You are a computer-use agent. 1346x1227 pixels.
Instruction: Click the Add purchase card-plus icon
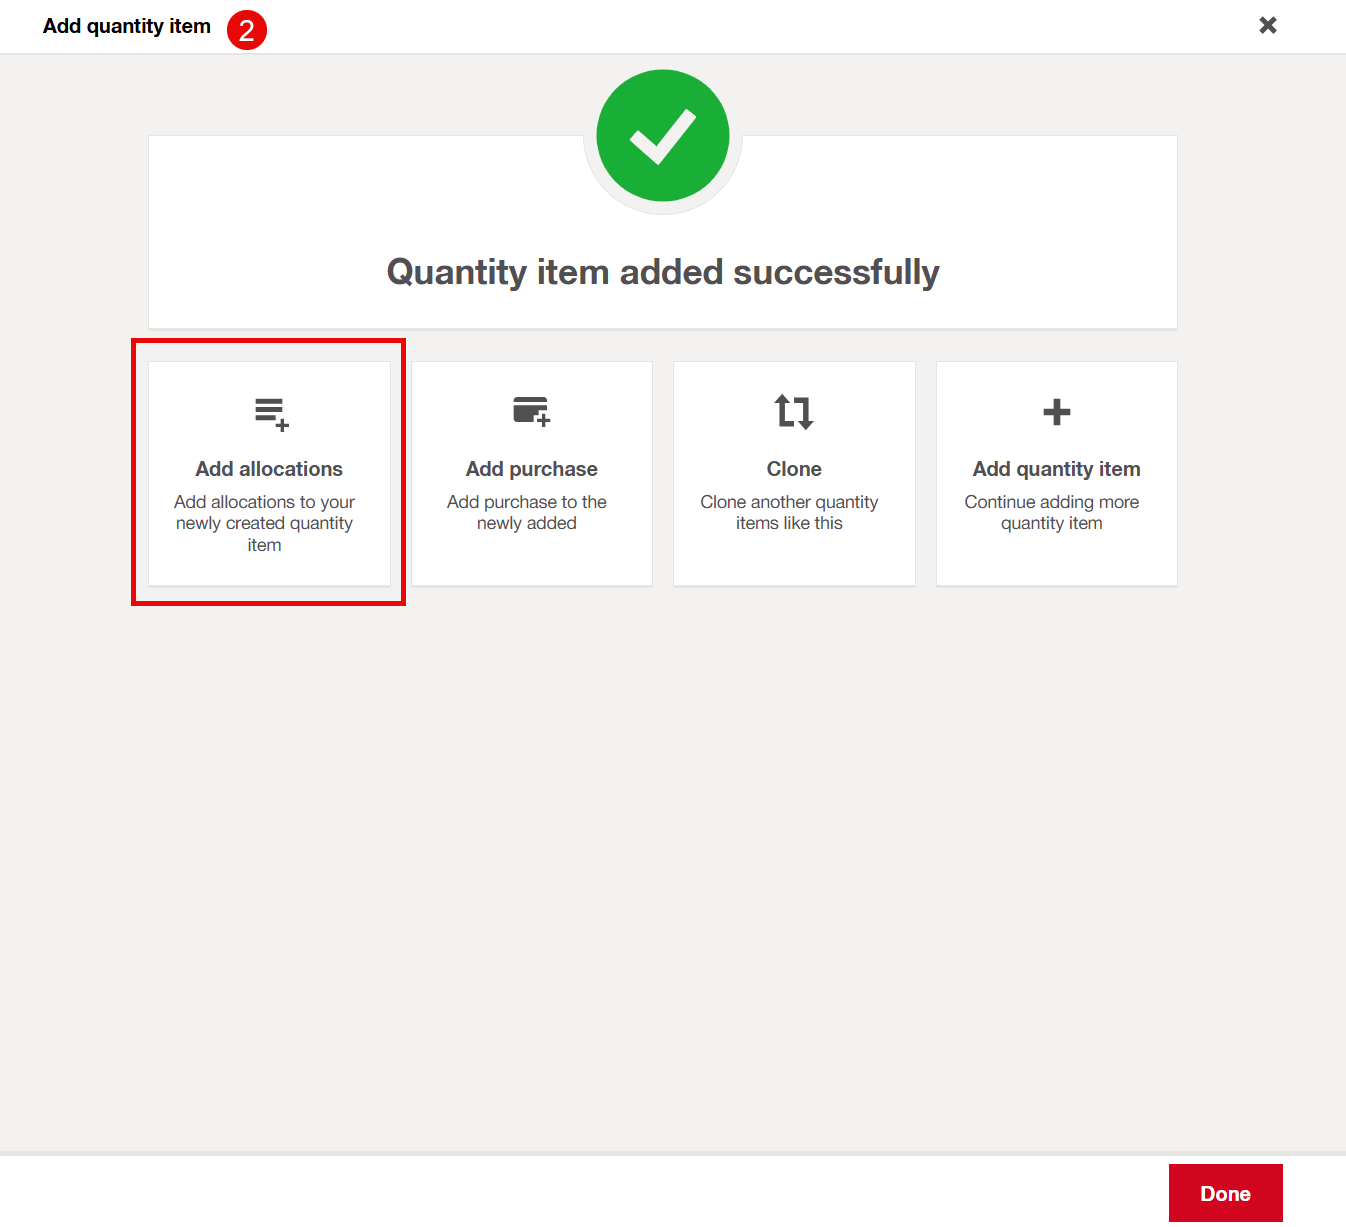coord(531,411)
